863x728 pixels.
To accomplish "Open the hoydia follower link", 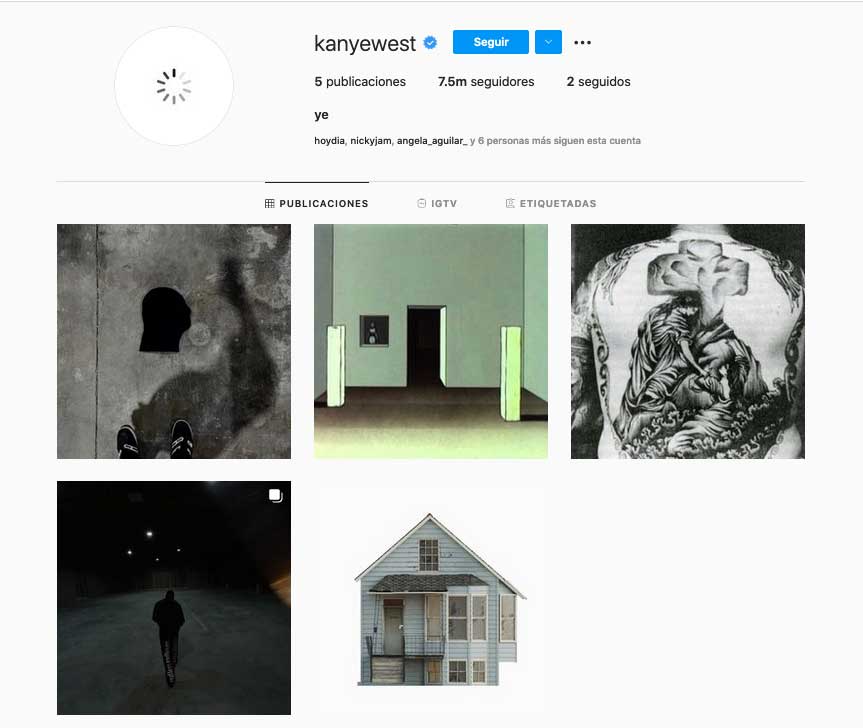I will tap(329, 141).
